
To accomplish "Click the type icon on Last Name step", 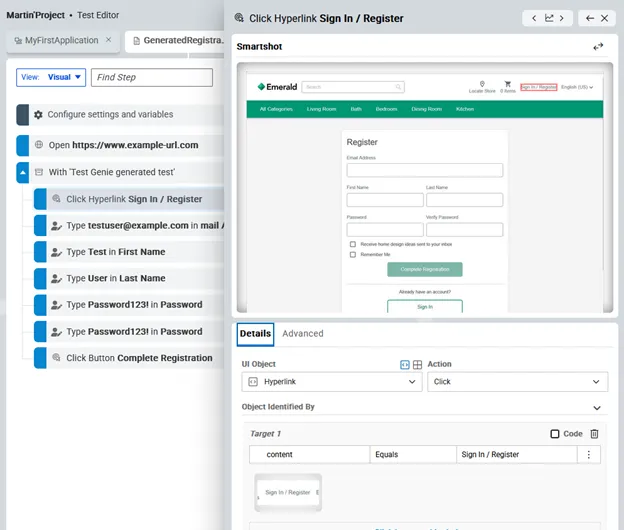I will pos(57,279).
